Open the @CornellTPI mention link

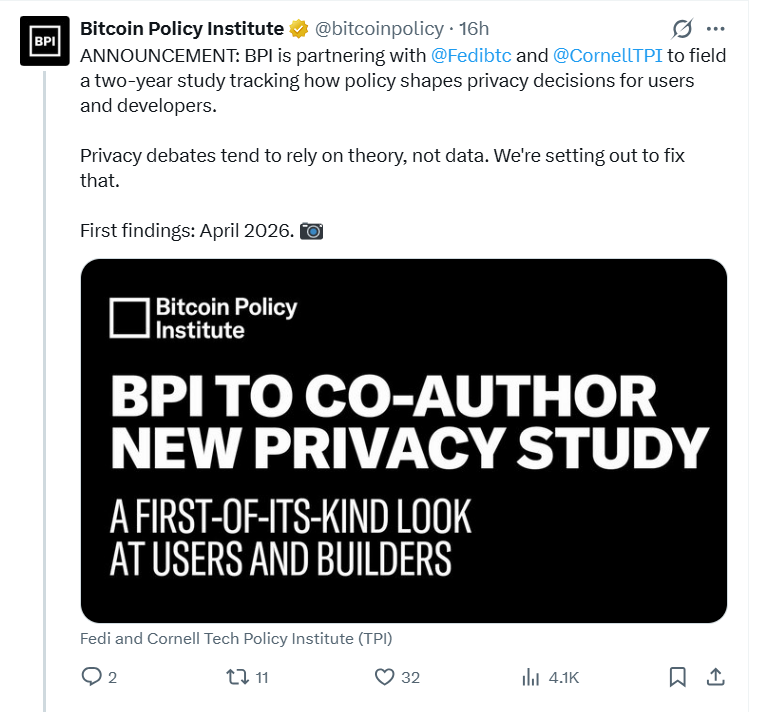click(605, 55)
